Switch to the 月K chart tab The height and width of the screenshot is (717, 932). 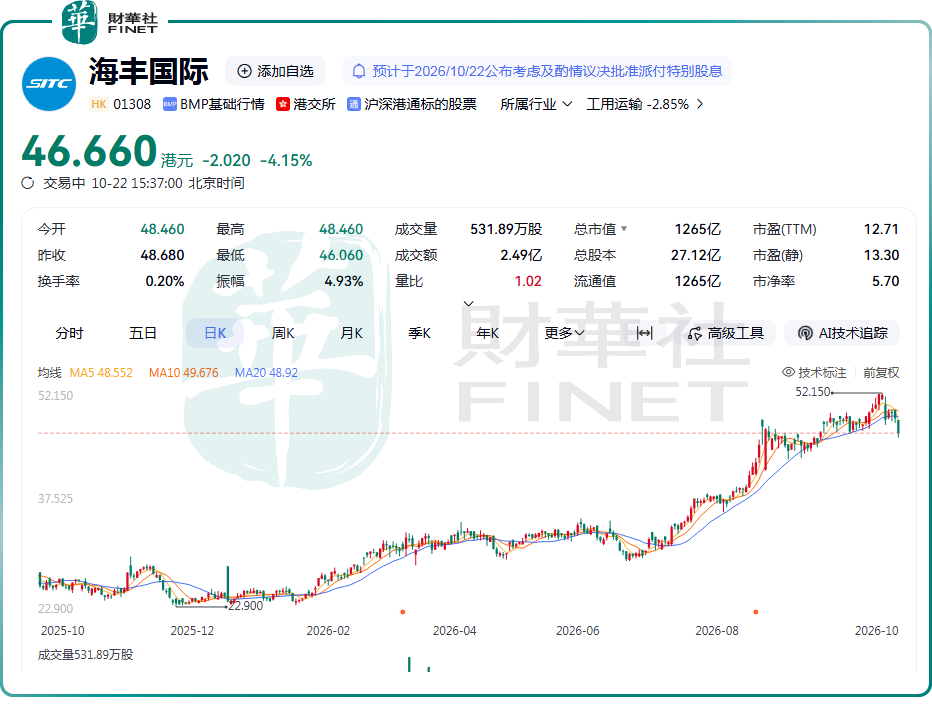tap(351, 334)
